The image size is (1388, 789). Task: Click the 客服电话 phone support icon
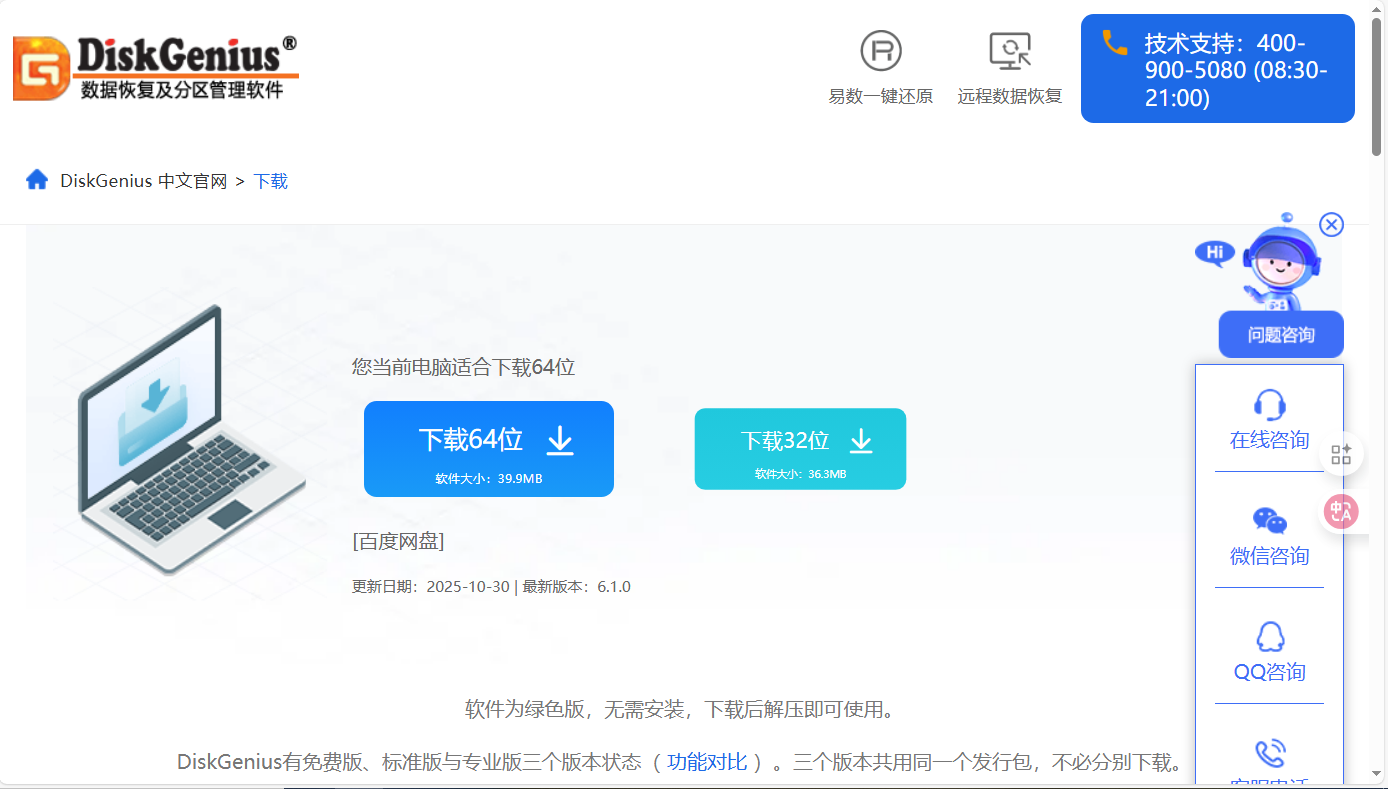[1269, 752]
